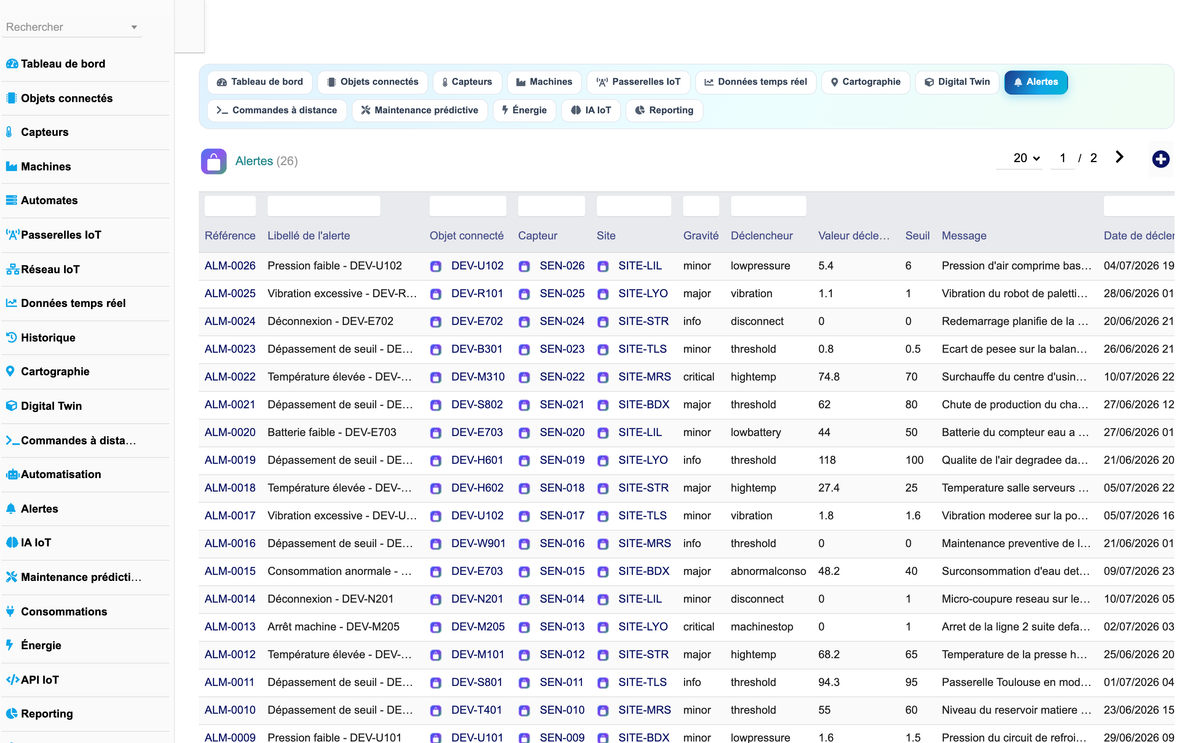Click the 'machinestop' trigger cell

click(762, 627)
